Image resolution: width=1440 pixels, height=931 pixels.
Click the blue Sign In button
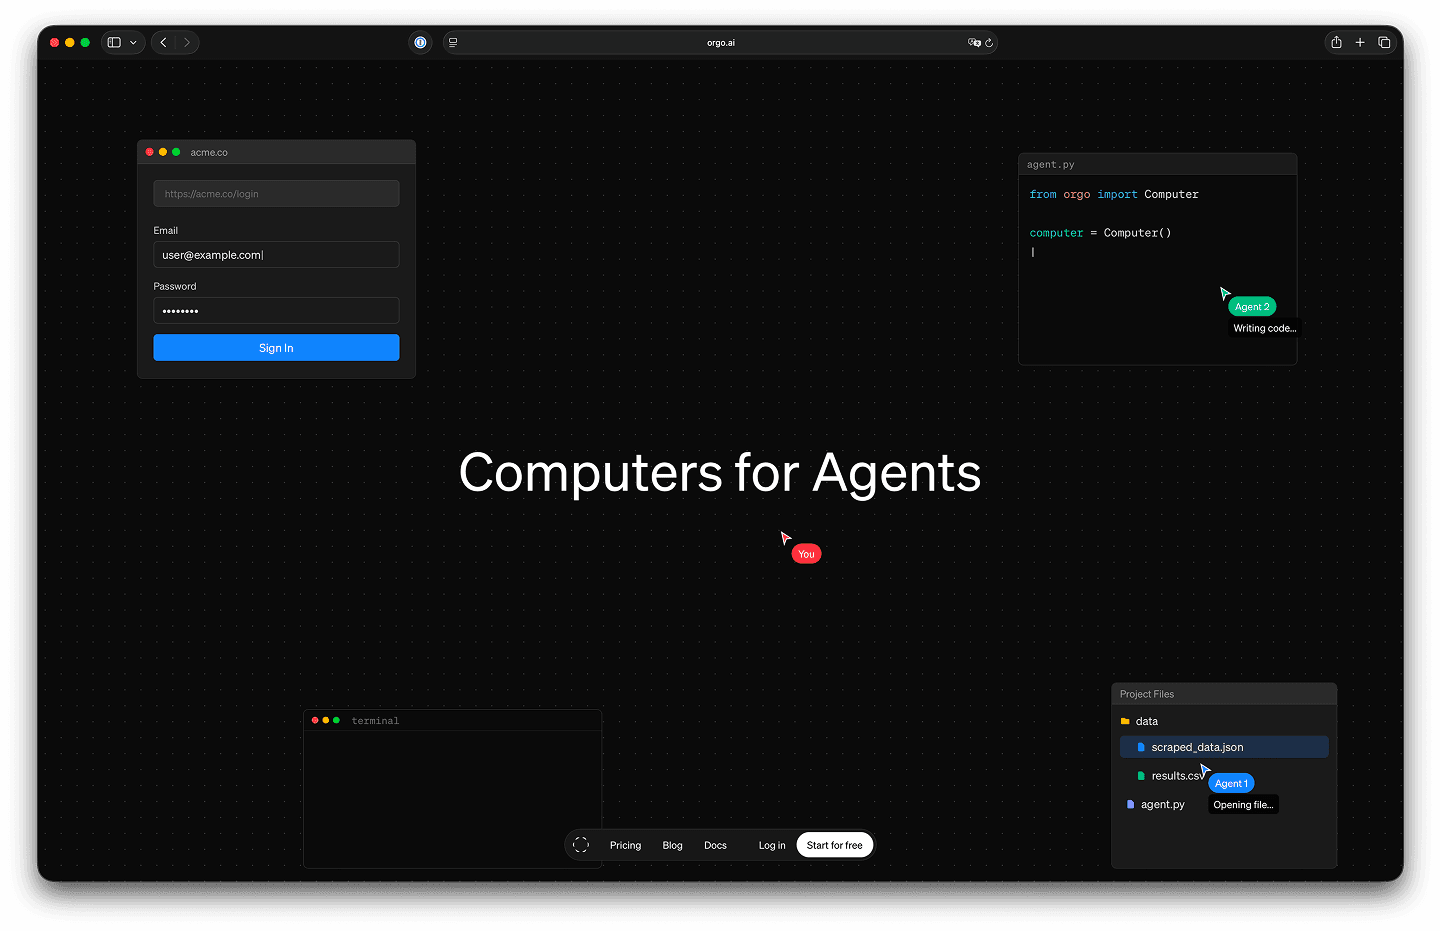click(276, 348)
